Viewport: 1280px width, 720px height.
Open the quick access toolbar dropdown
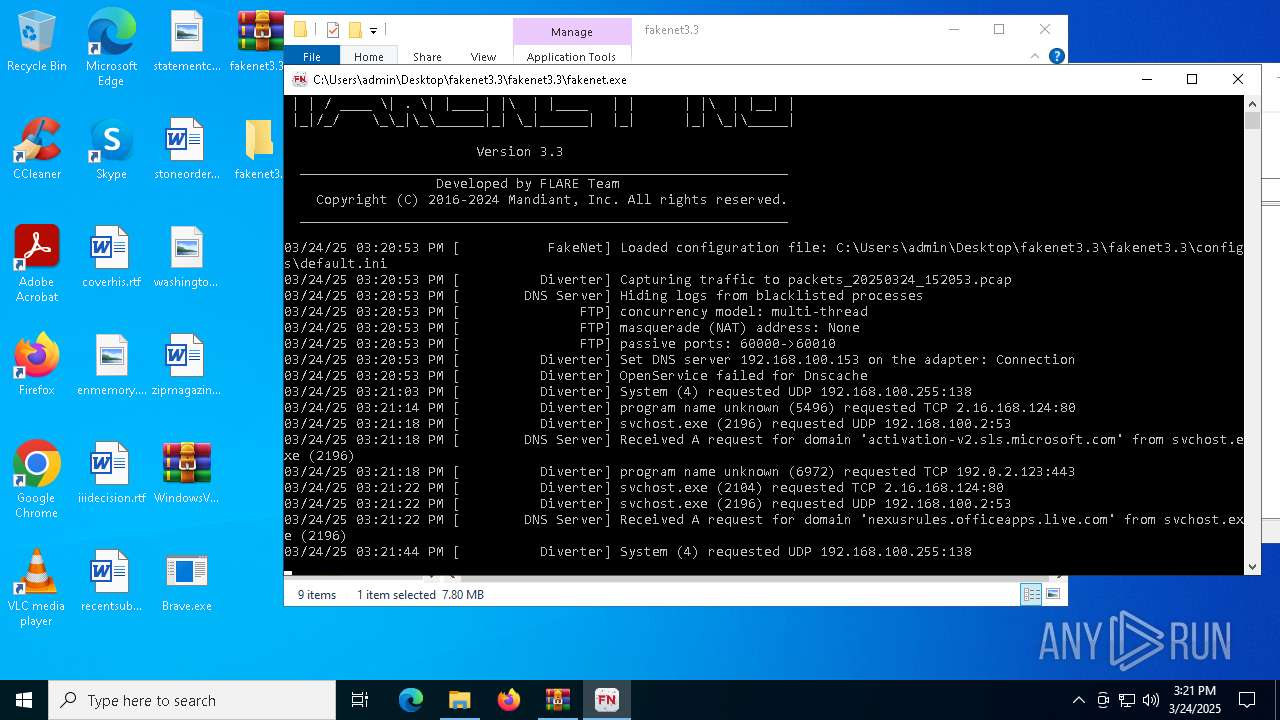[x=373, y=31]
